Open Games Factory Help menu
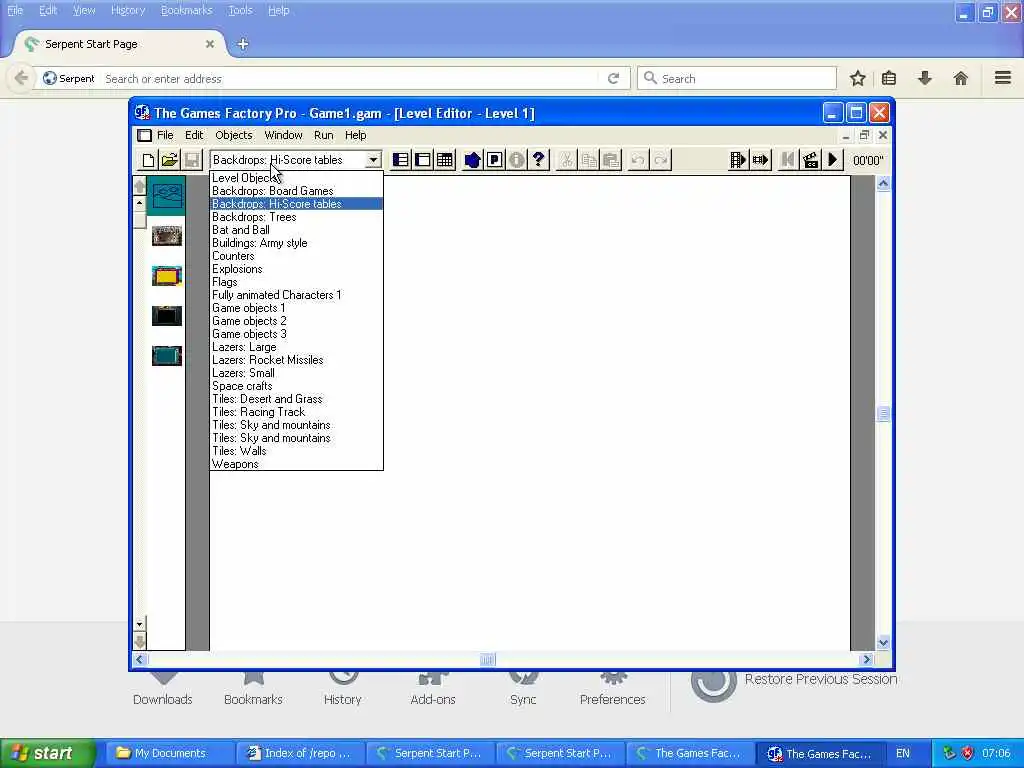This screenshot has height=768, width=1024. [355, 135]
